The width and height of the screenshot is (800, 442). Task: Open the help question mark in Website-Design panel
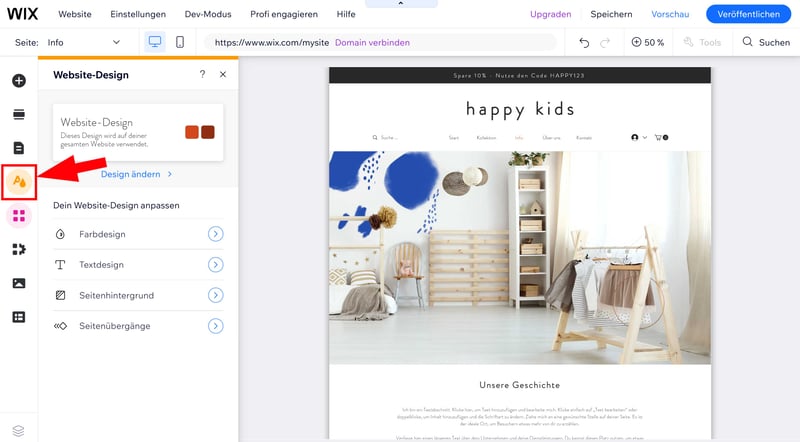(x=202, y=74)
